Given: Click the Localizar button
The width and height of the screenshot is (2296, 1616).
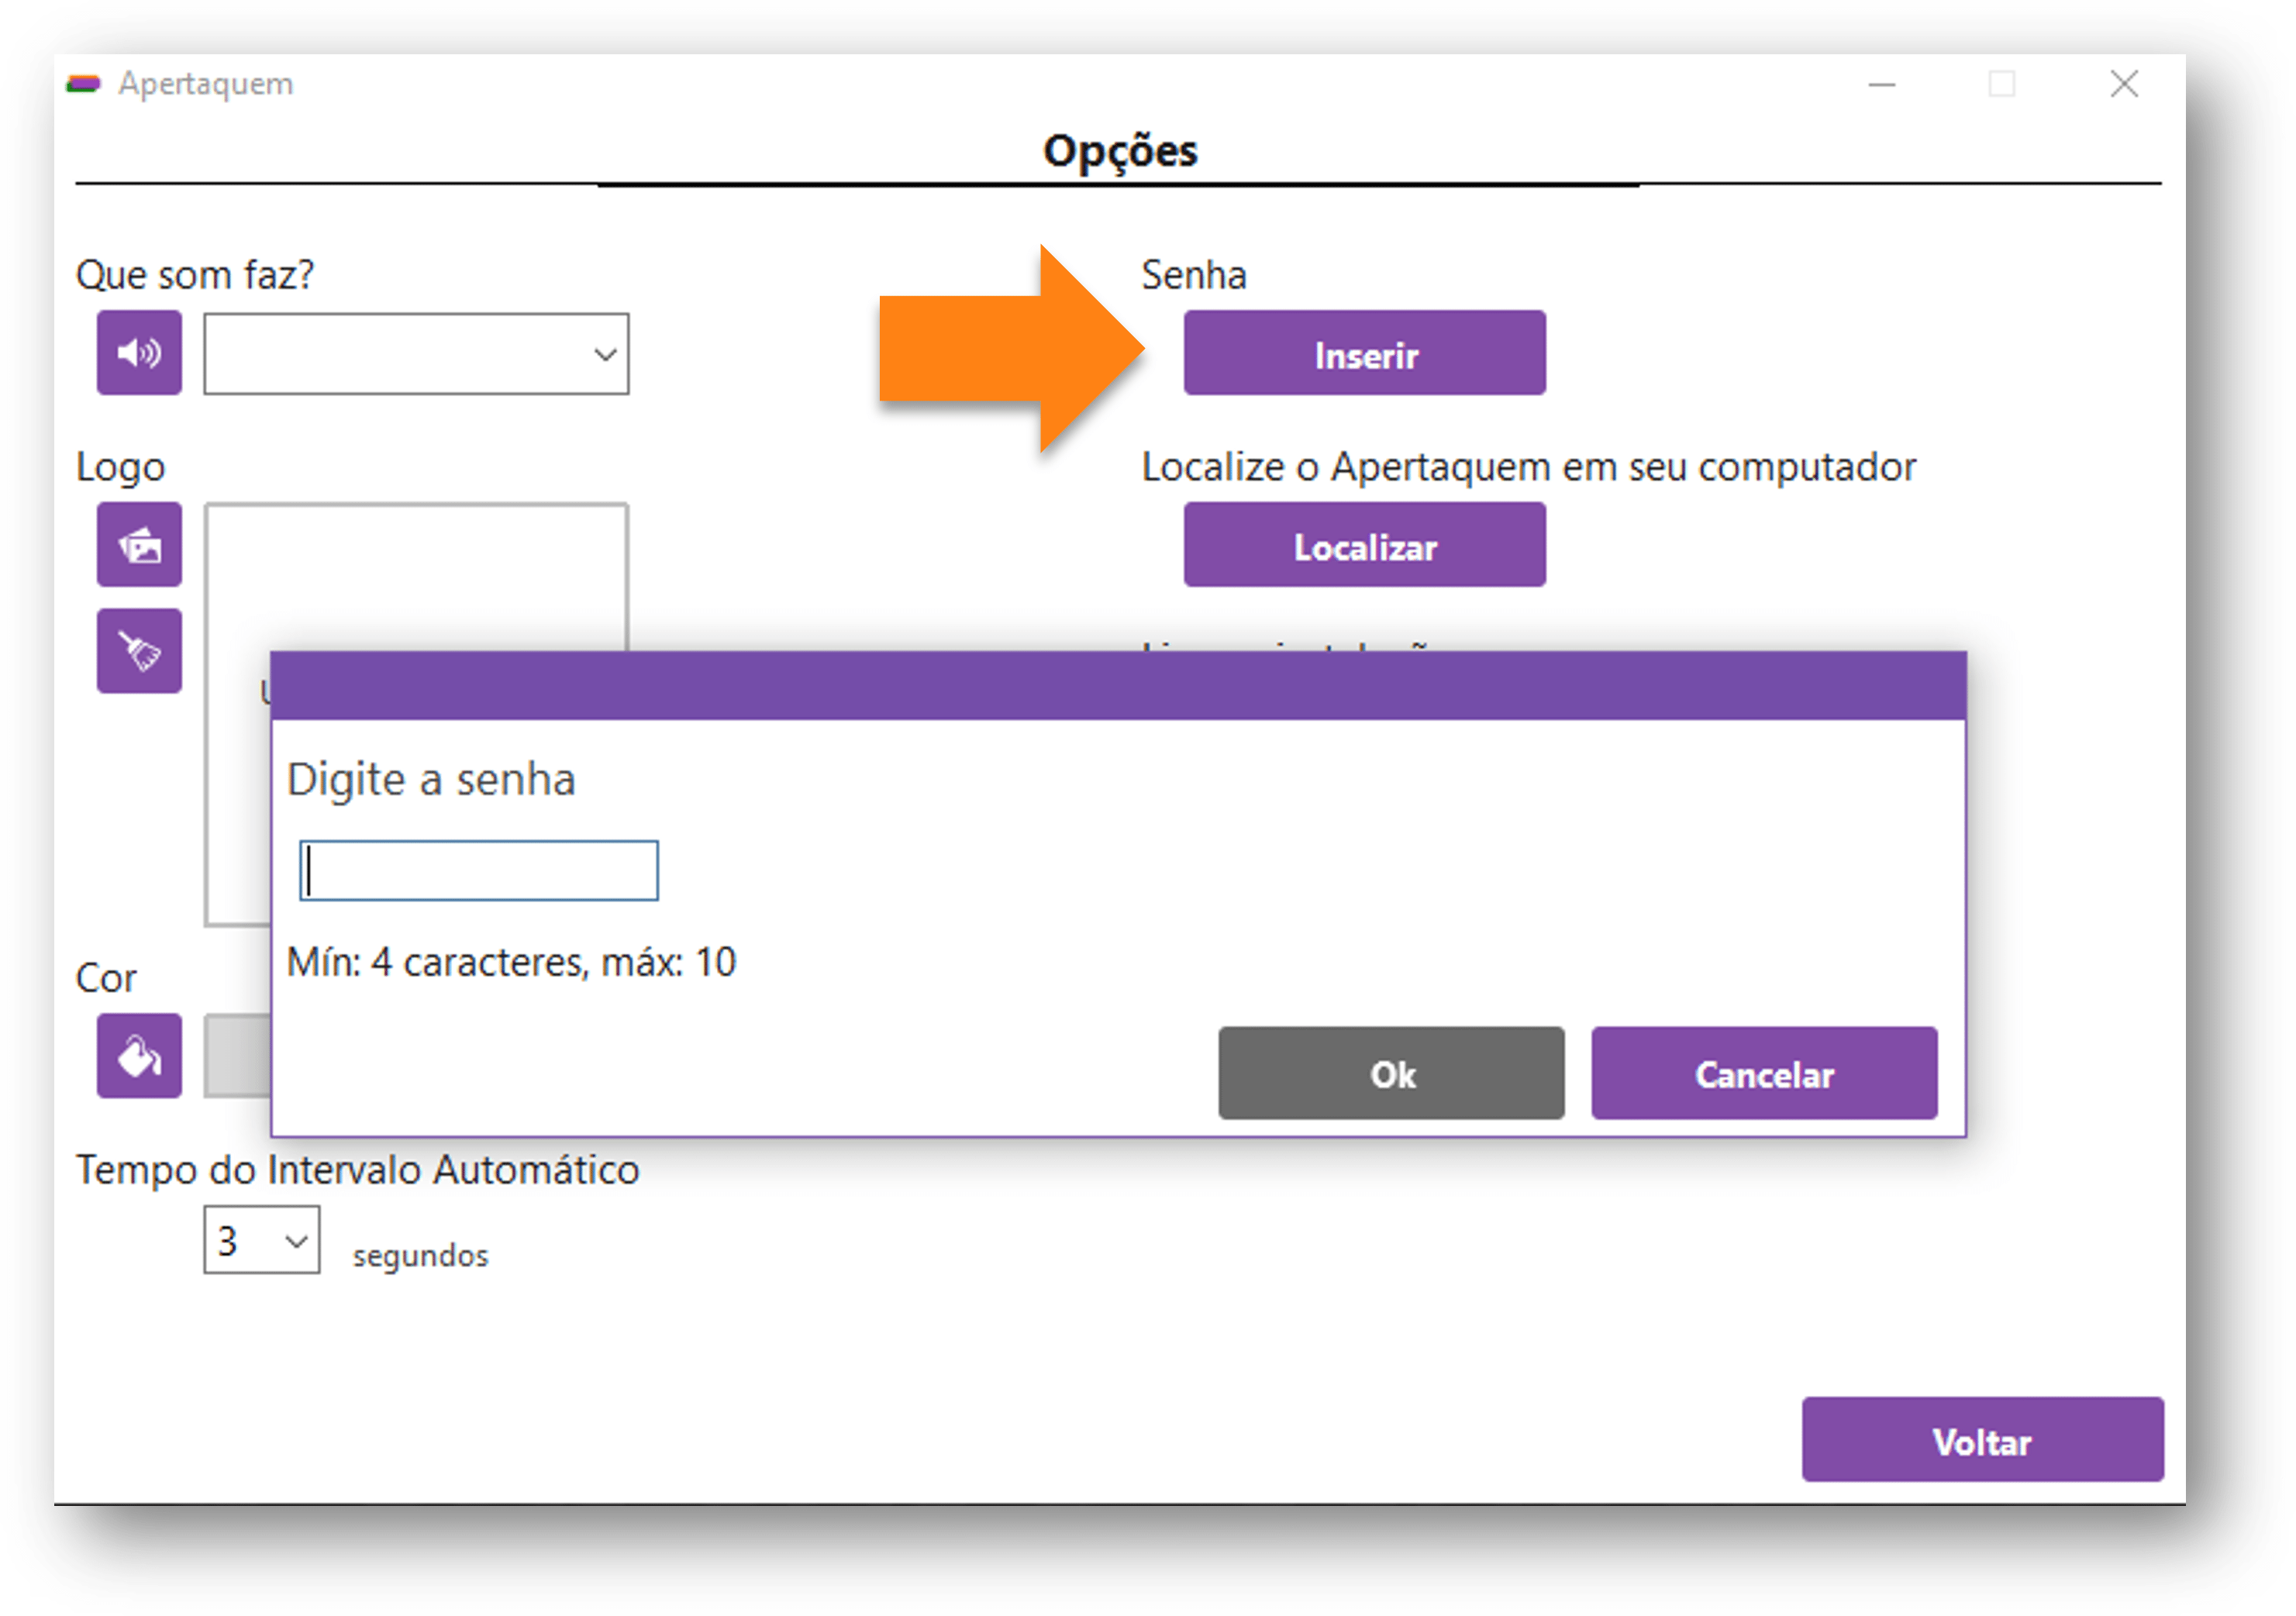Looking at the screenshot, I should (1365, 545).
